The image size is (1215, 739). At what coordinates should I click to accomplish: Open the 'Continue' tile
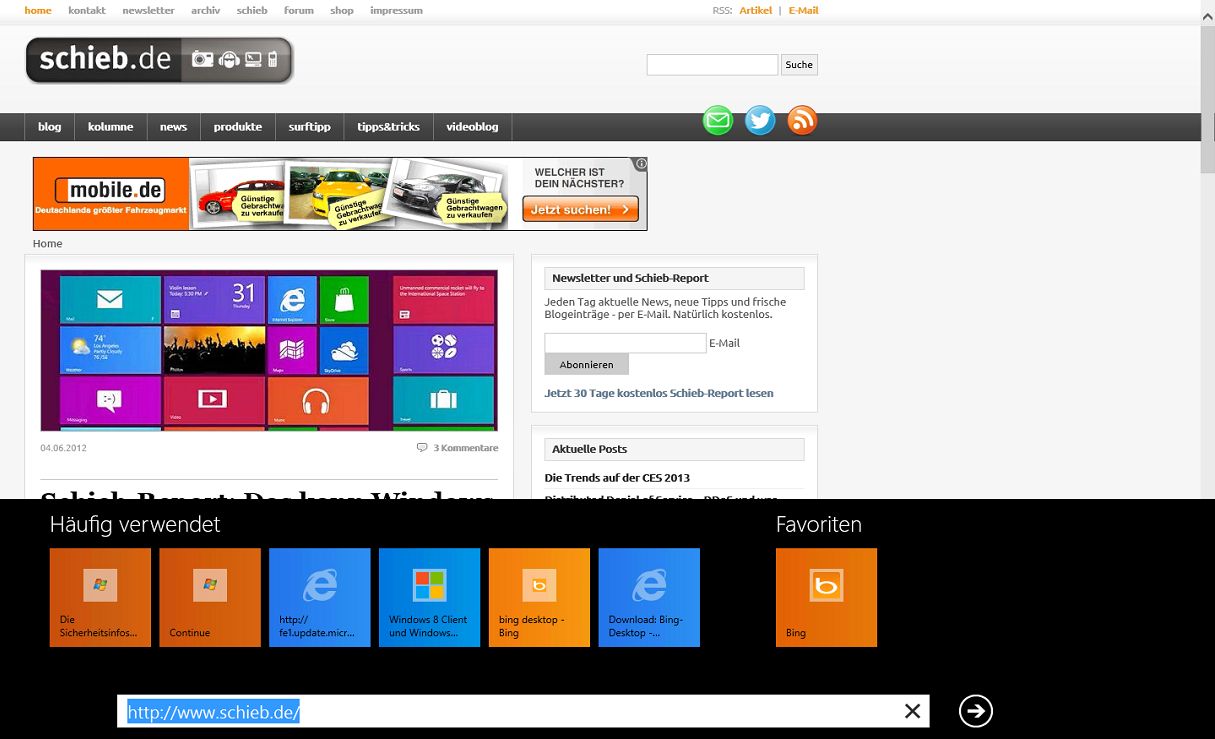(210, 597)
